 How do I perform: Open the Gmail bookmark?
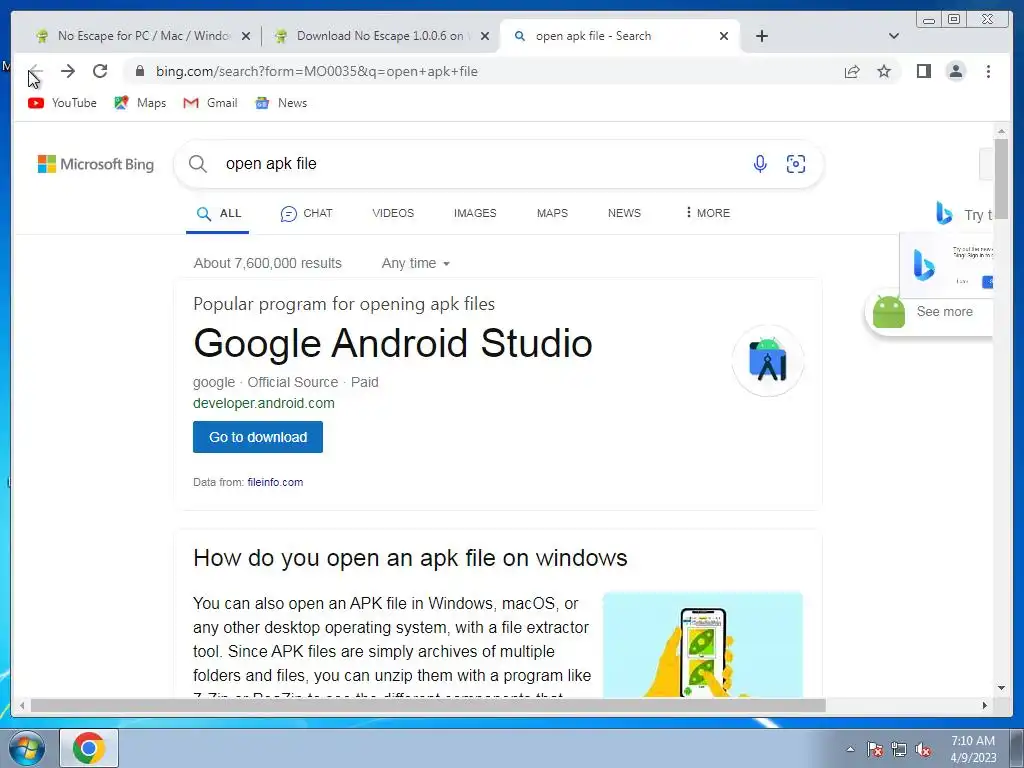click(210, 103)
